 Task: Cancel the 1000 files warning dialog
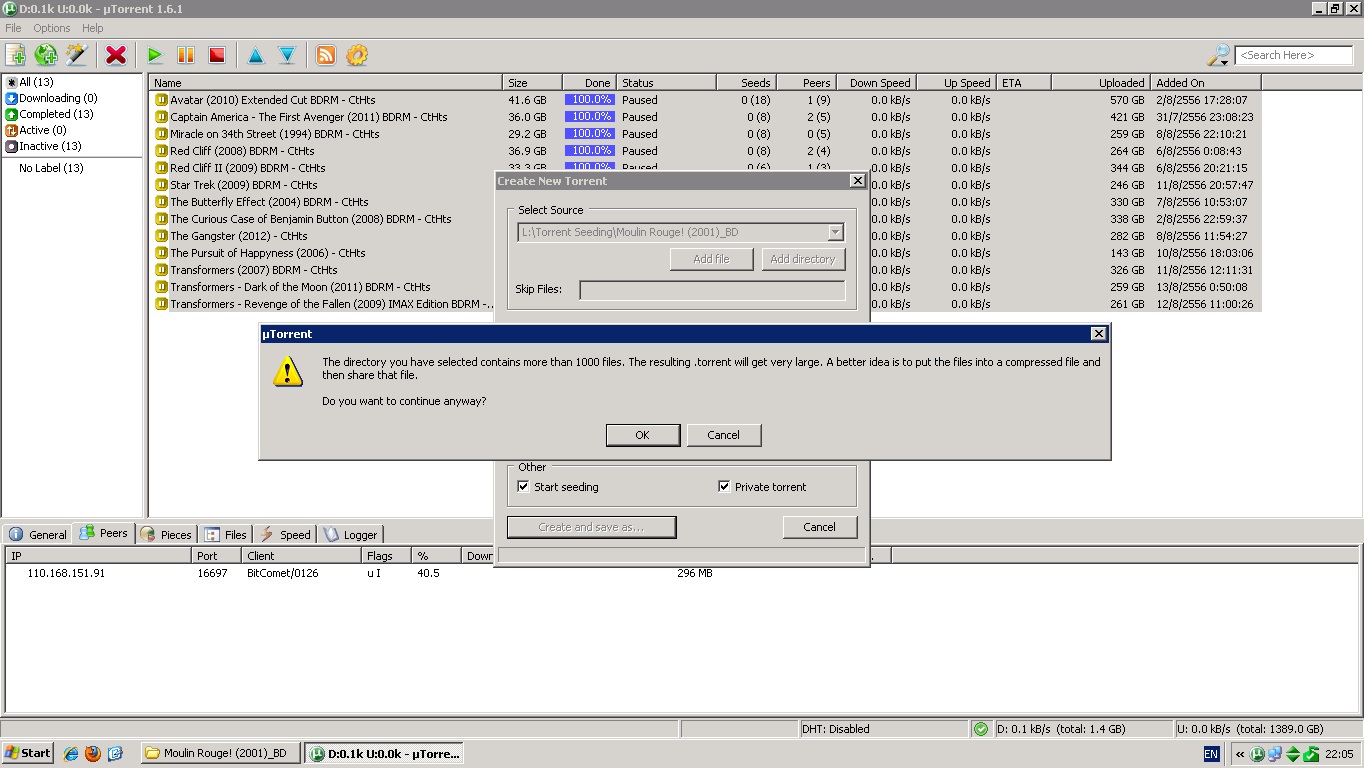[x=724, y=435]
